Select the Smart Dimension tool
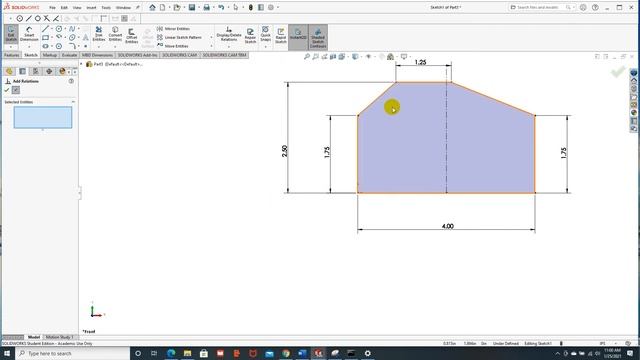This screenshot has width=640, height=360. [29, 34]
